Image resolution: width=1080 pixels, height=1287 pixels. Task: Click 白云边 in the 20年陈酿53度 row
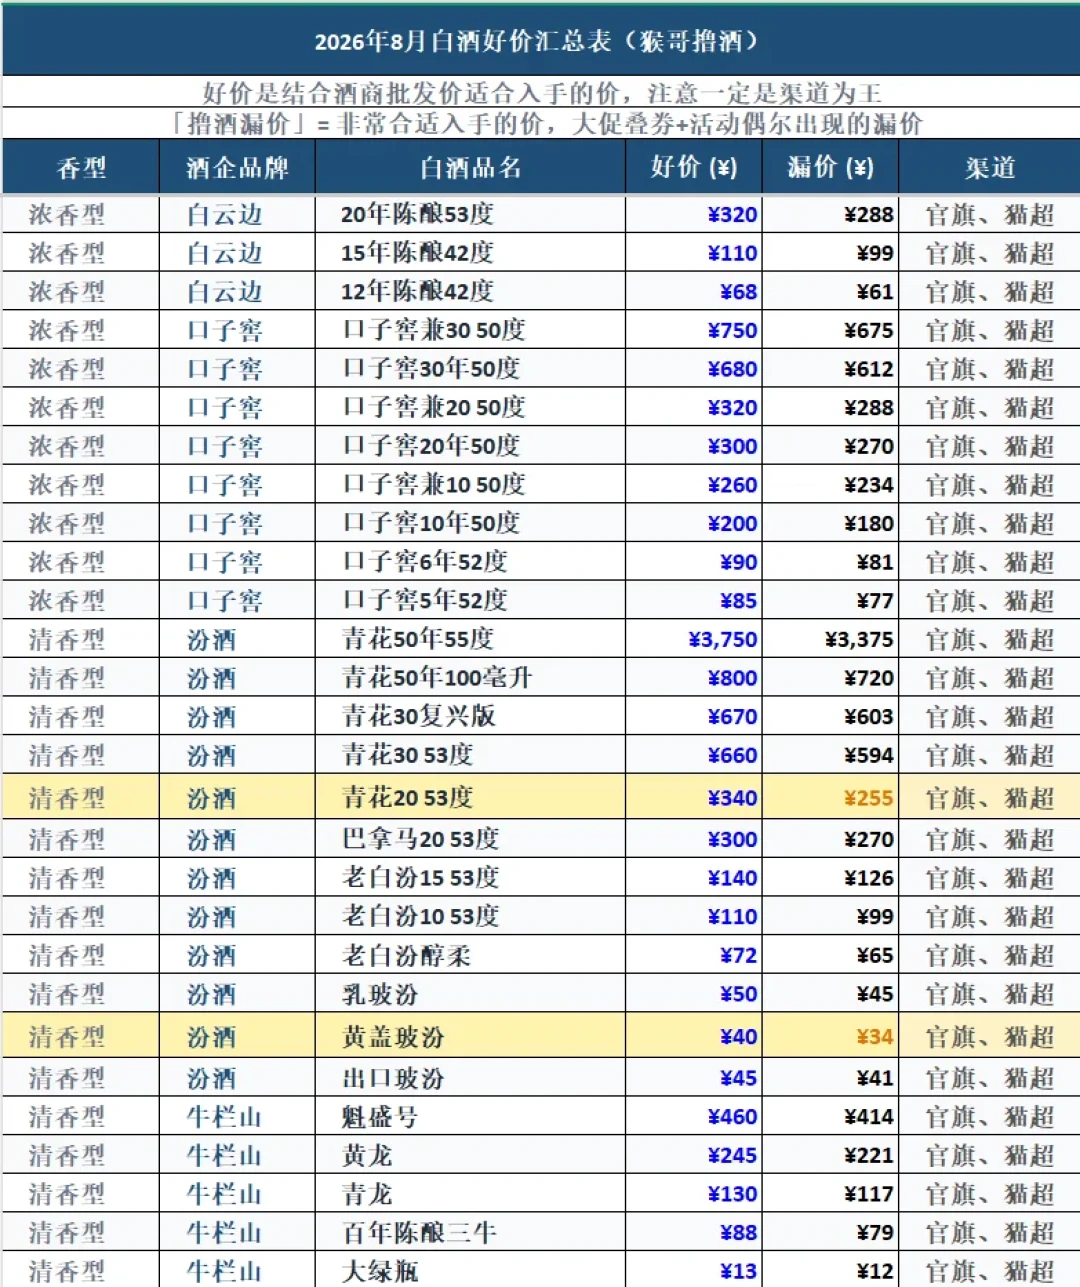224,214
